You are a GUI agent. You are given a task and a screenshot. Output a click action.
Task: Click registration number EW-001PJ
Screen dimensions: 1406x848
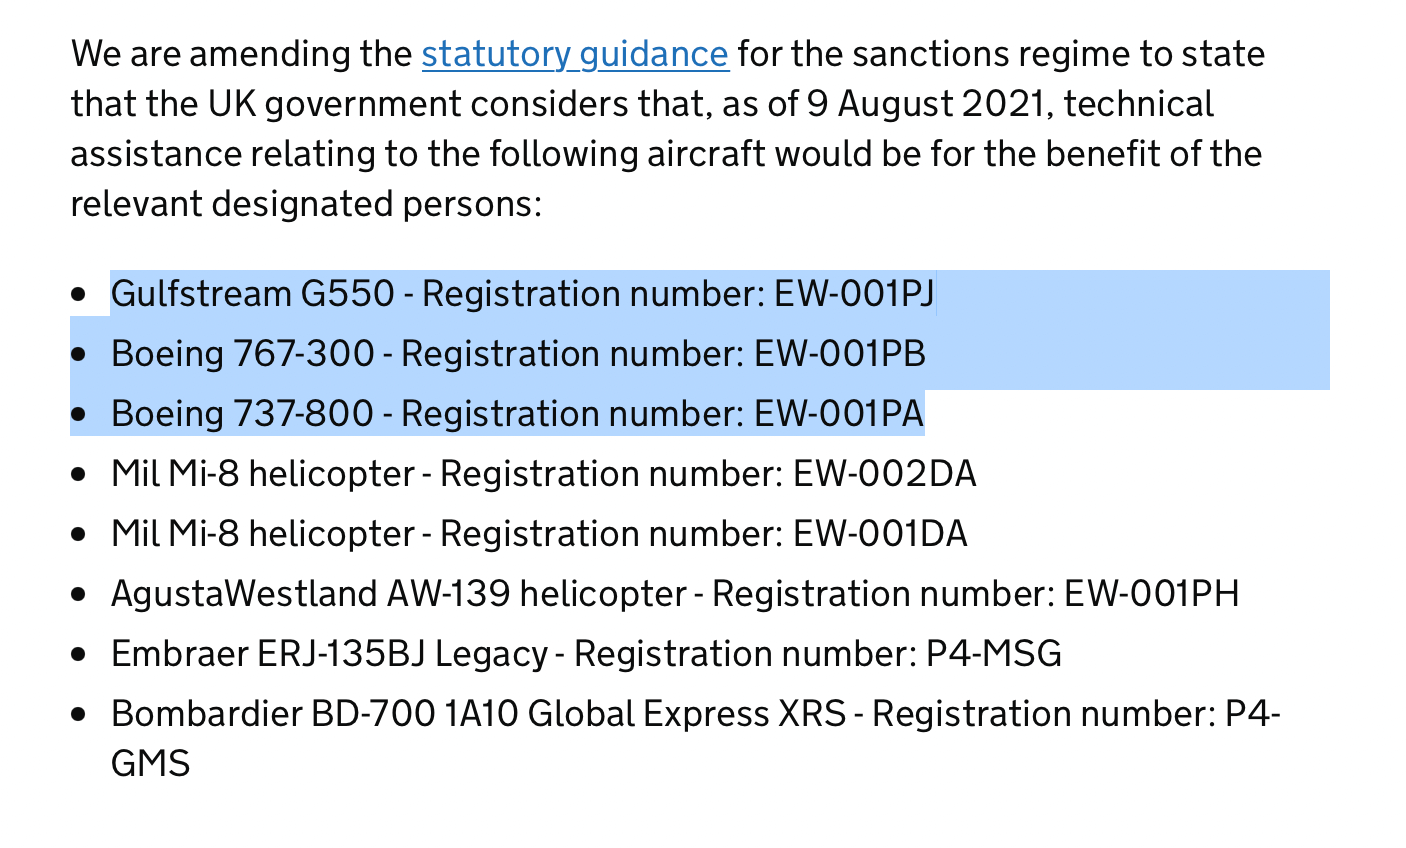pos(854,294)
